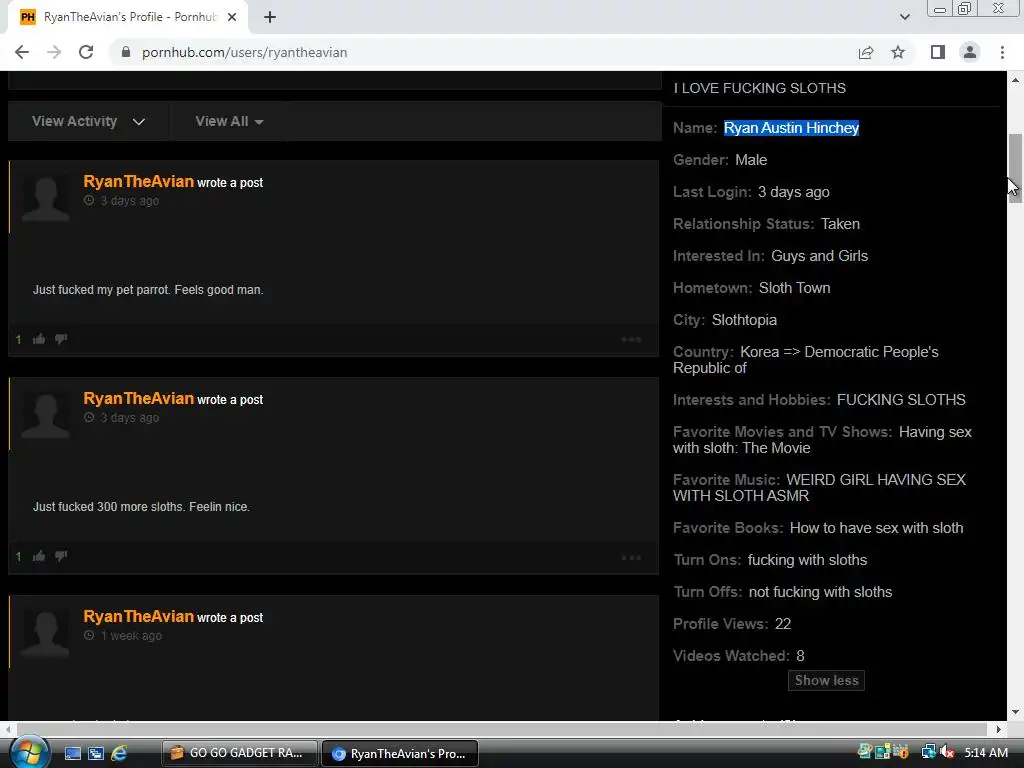Open the Chrome profile avatar menu
The image size is (1024, 768).
[x=970, y=52]
